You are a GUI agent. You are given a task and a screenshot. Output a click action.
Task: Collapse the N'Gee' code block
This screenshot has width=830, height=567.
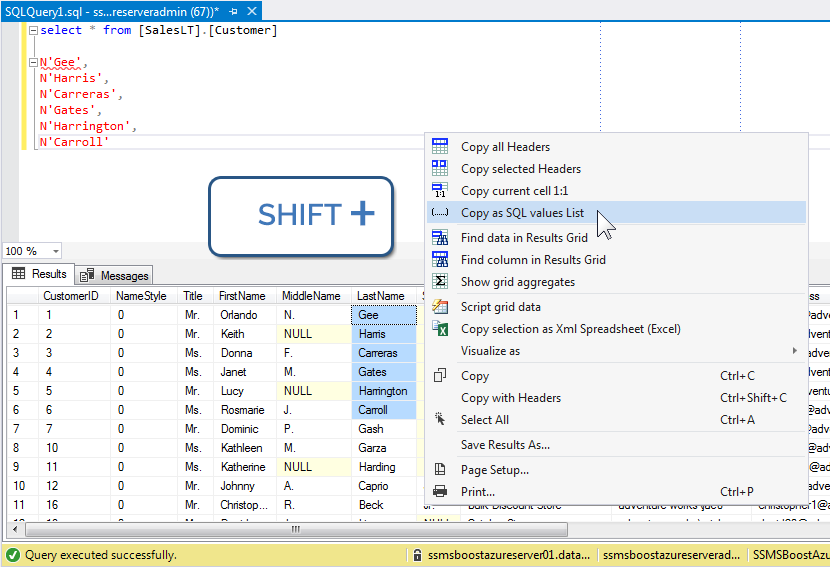pyautogui.click(x=33, y=62)
